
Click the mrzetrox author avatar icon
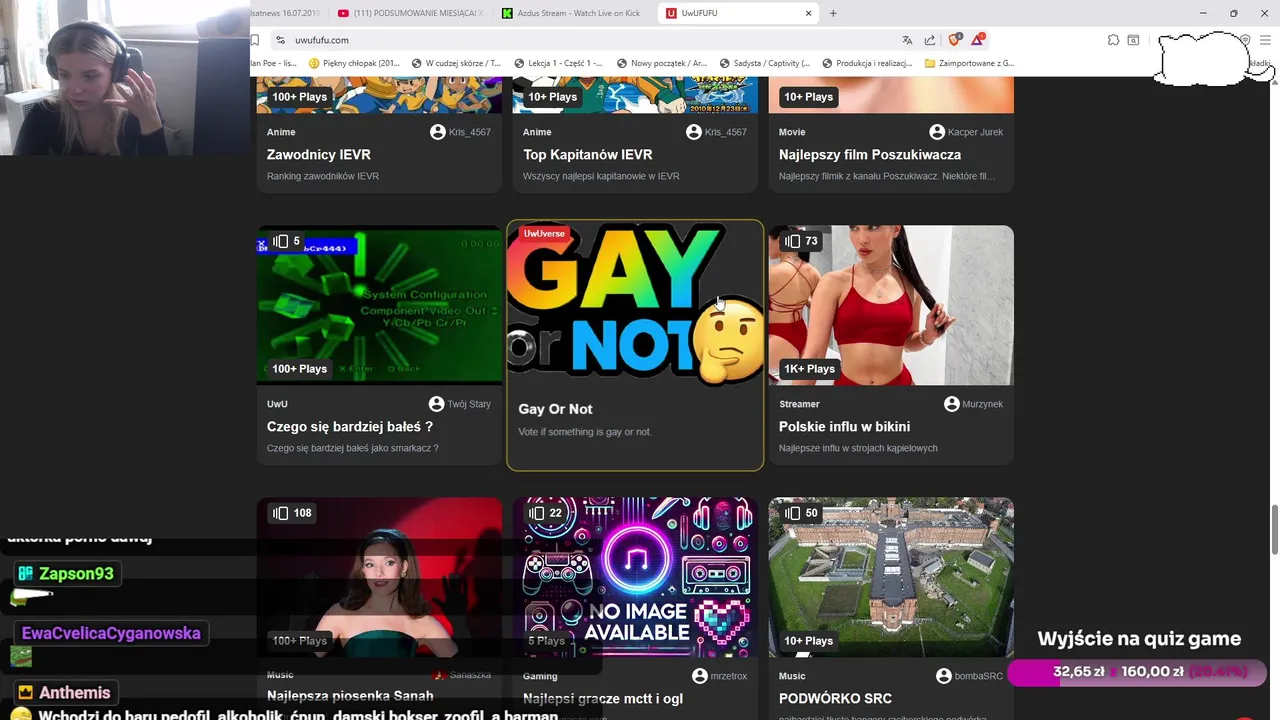click(699, 676)
